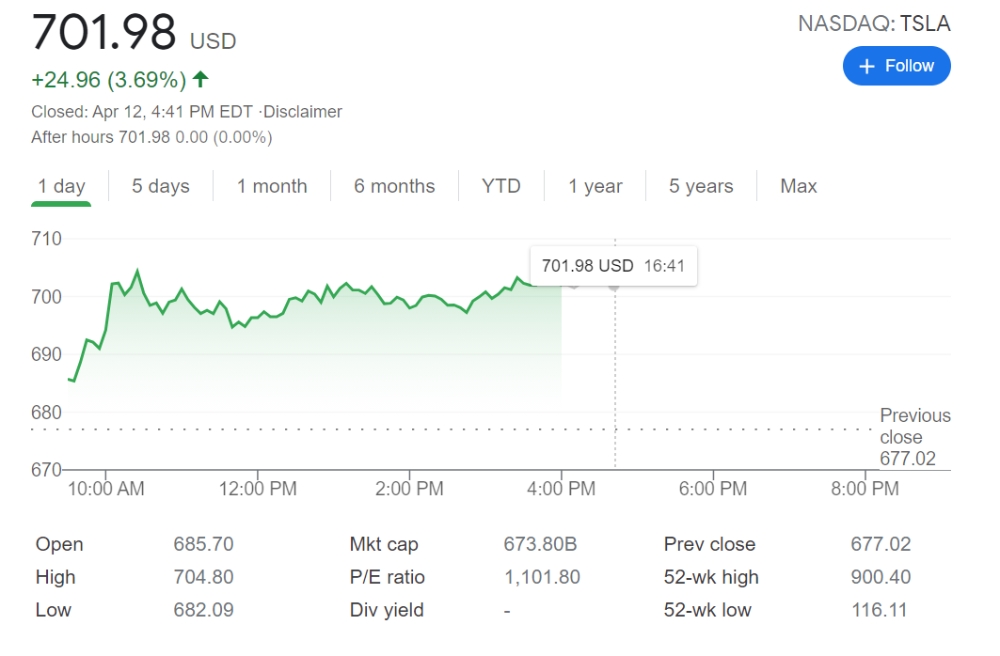The width and height of the screenshot is (1000, 656).
Task: Select the 5 years range
Action: pyautogui.click(x=701, y=186)
